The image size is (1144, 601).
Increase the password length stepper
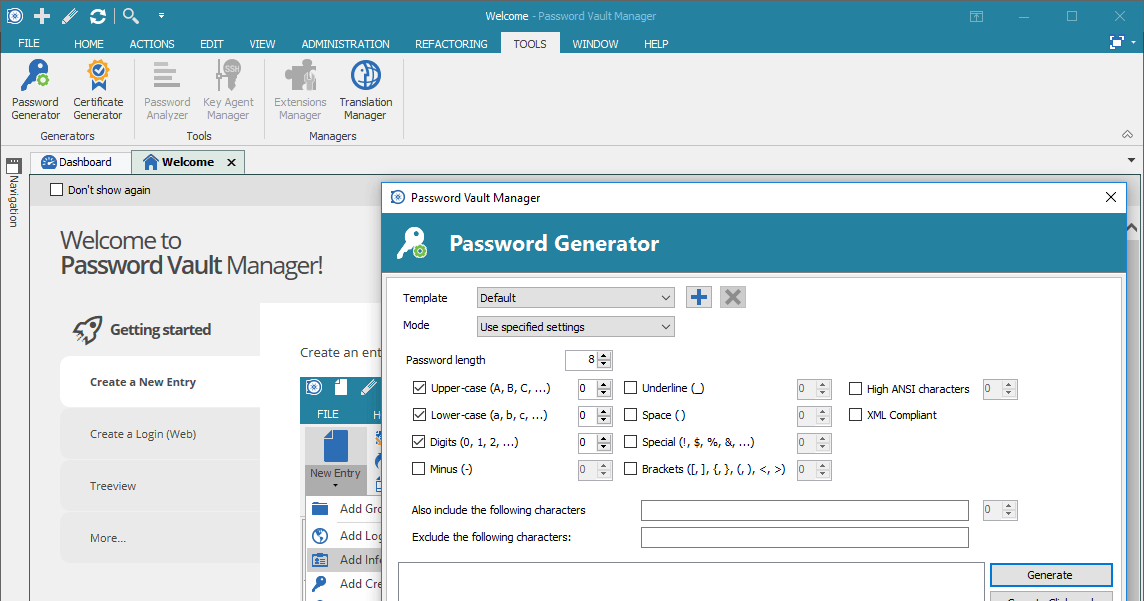tap(604, 355)
